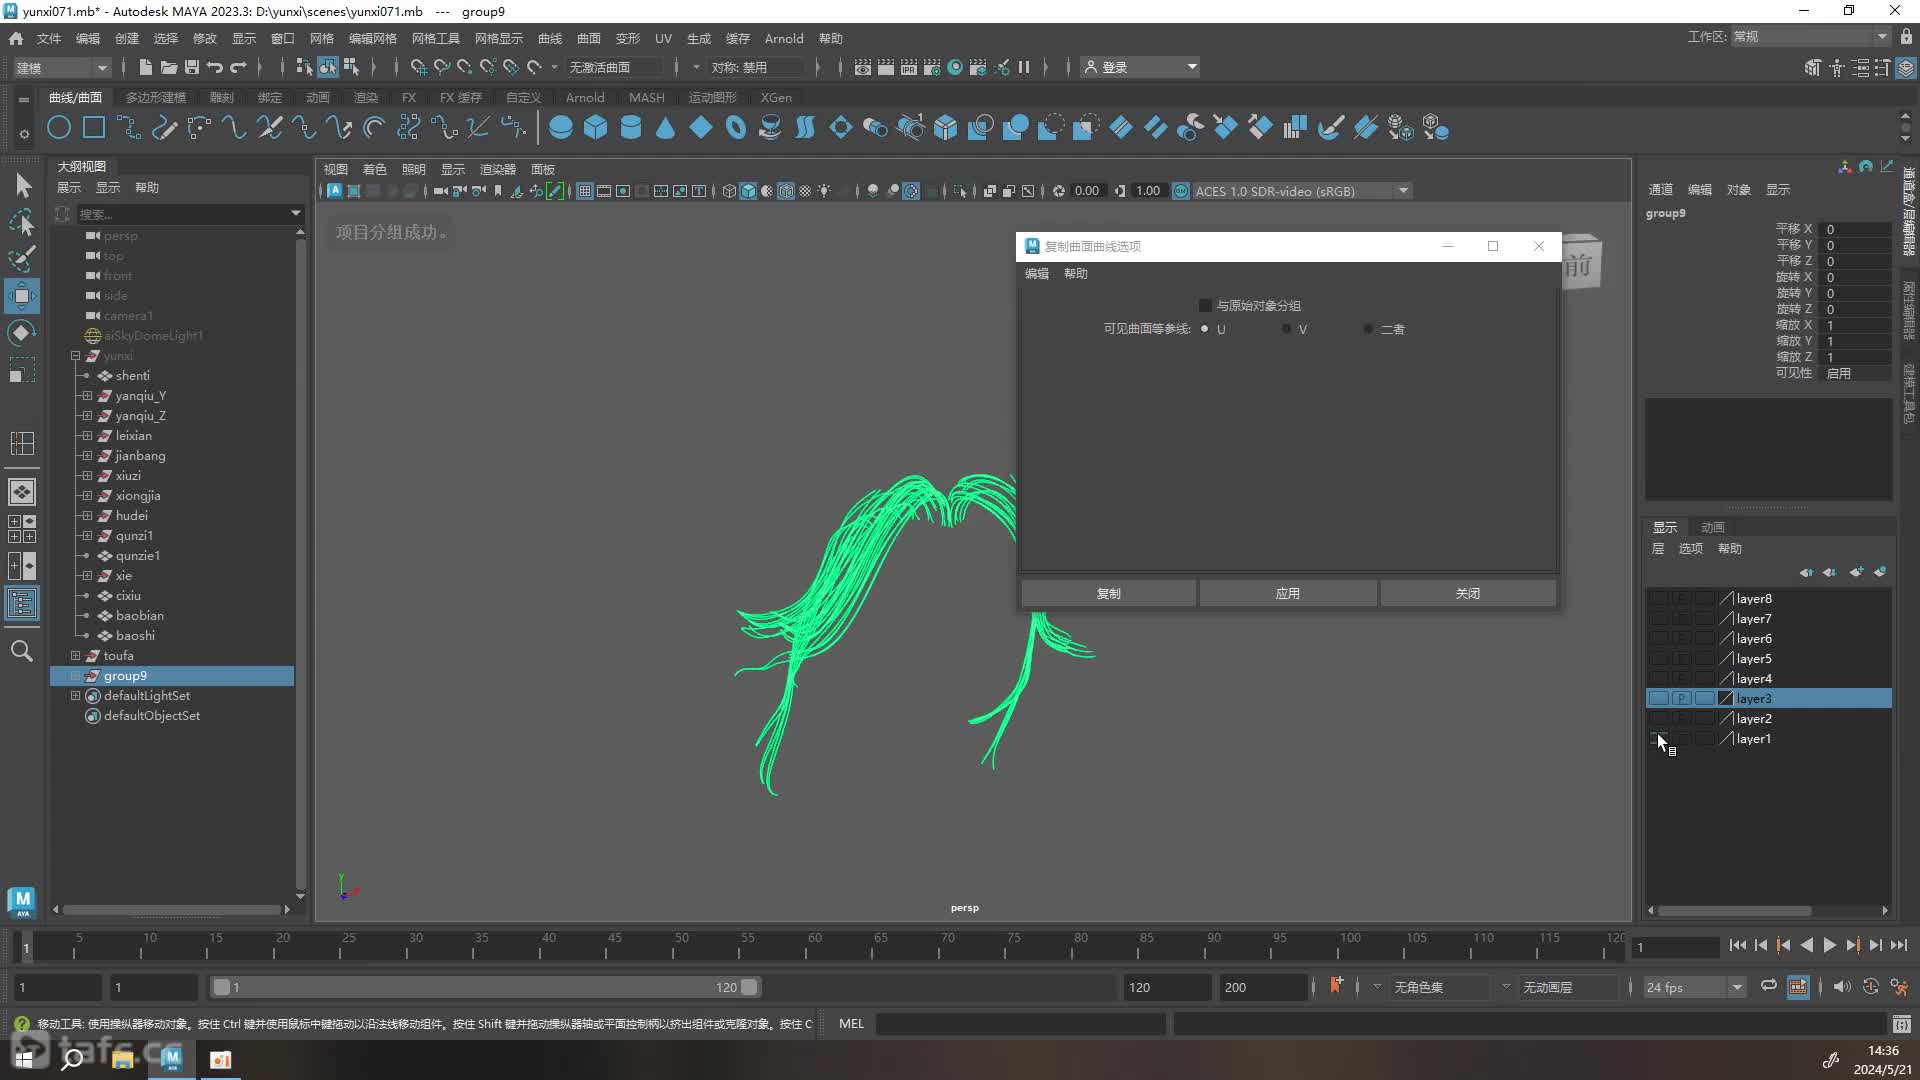
Task: Expand the defaultLightSet node
Action: (75, 696)
